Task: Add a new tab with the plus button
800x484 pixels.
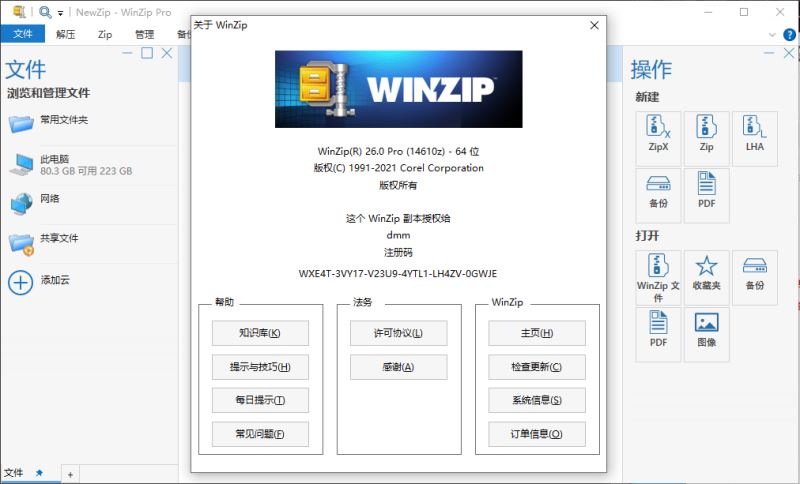Action: click(70, 473)
